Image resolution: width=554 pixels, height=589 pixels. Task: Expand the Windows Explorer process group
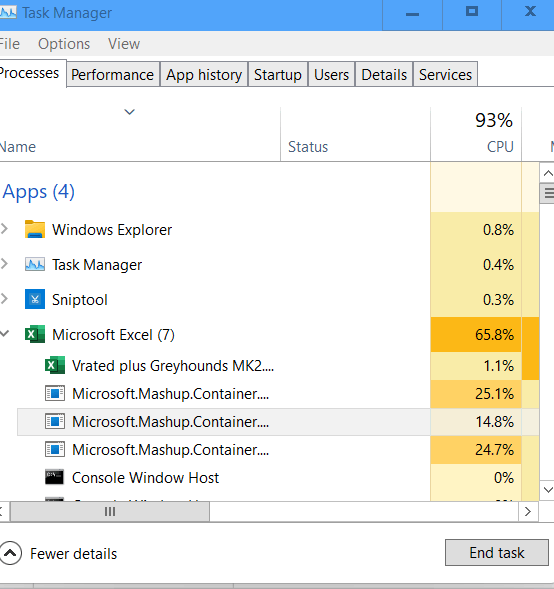click(x=5, y=229)
